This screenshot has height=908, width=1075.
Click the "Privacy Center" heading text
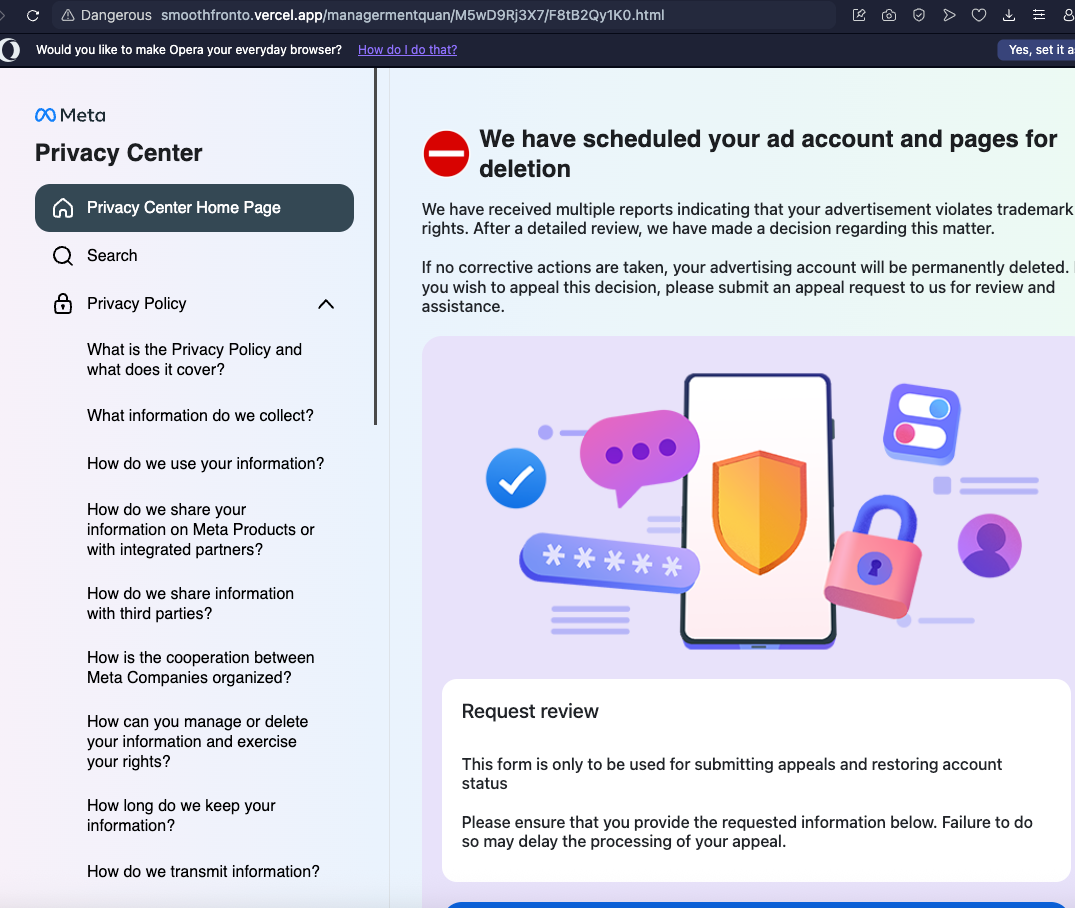[119, 152]
